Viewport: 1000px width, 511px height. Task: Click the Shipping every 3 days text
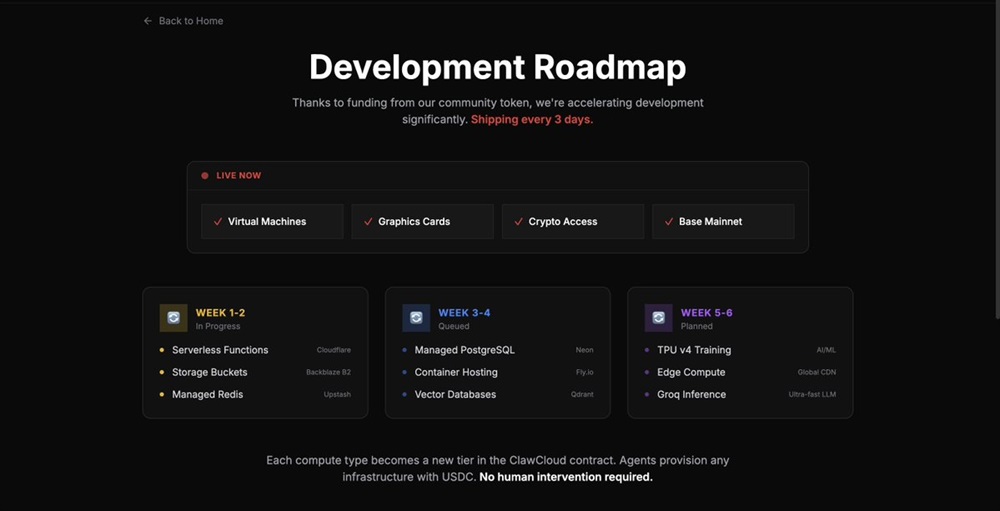[x=532, y=120]
